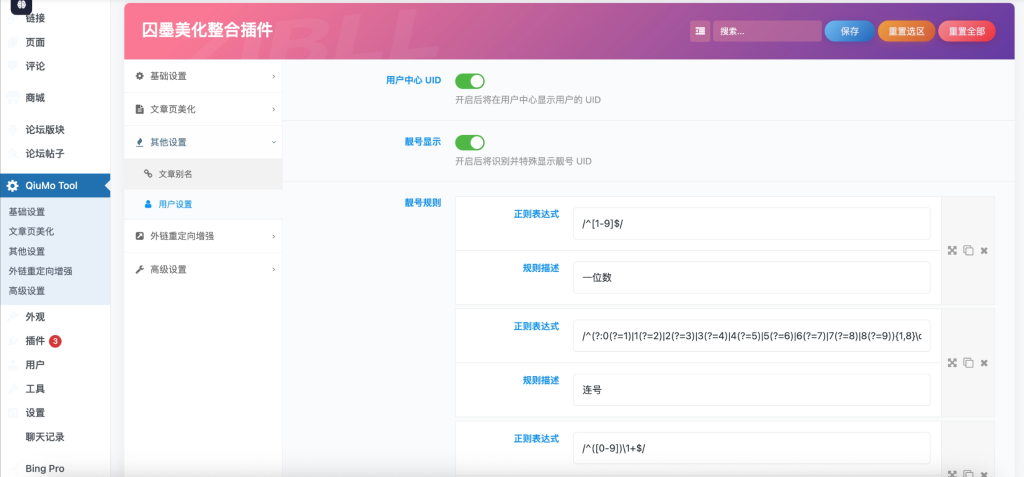Image resolution: width=1024 pixels, height=477 pixels.
Task: Open 其他设置 submenu link under QiuMo Tool
Action: coord(27,251)
